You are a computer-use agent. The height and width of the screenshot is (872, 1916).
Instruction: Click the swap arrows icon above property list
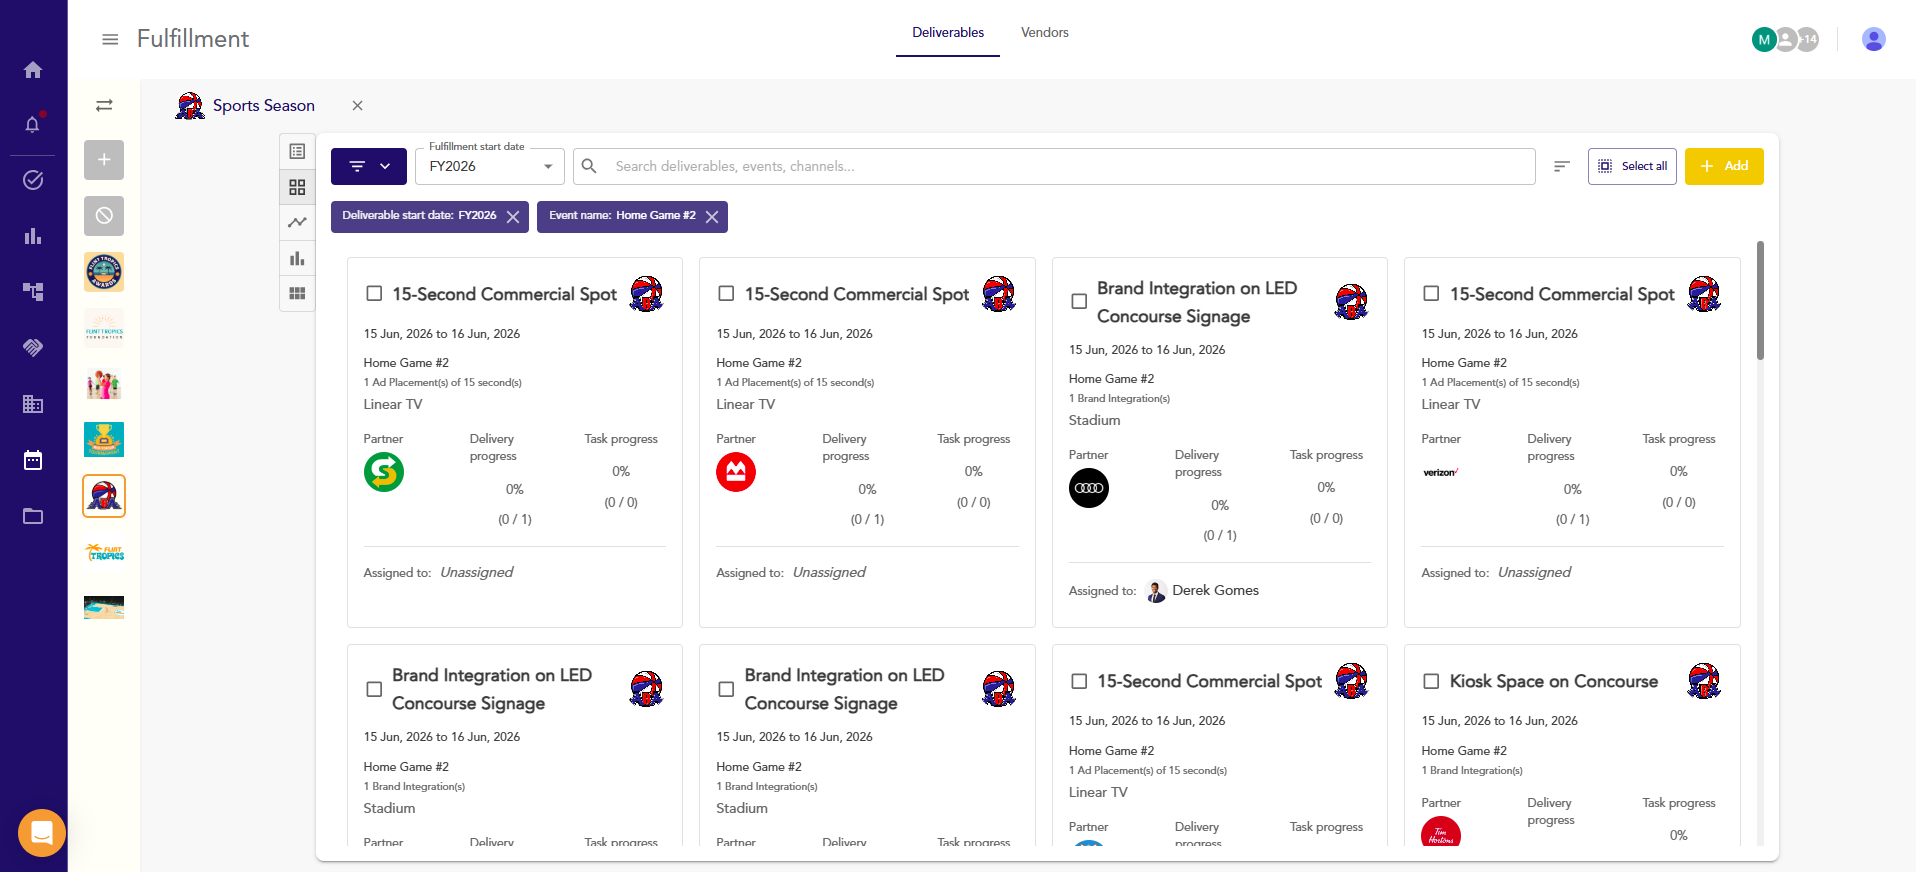(x=104, y=105)
